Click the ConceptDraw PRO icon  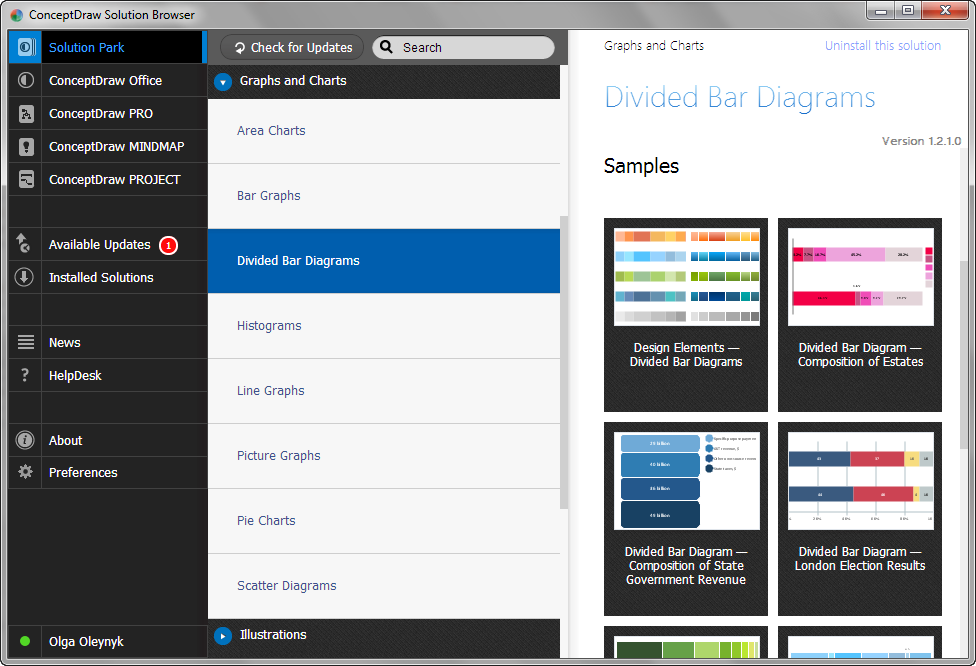click(x=26, y=113)
